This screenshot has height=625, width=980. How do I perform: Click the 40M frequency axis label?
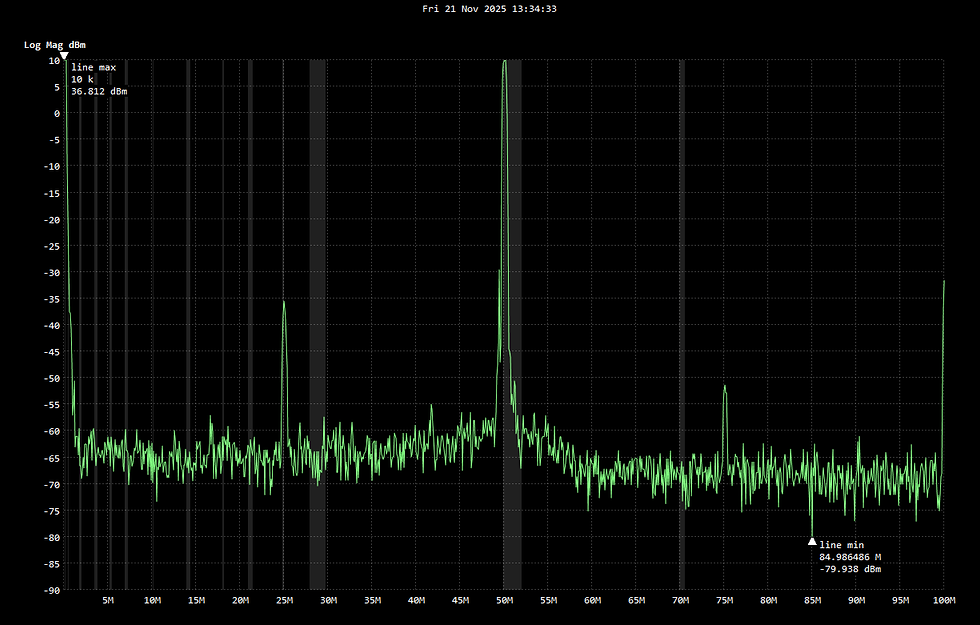point(417,600)
